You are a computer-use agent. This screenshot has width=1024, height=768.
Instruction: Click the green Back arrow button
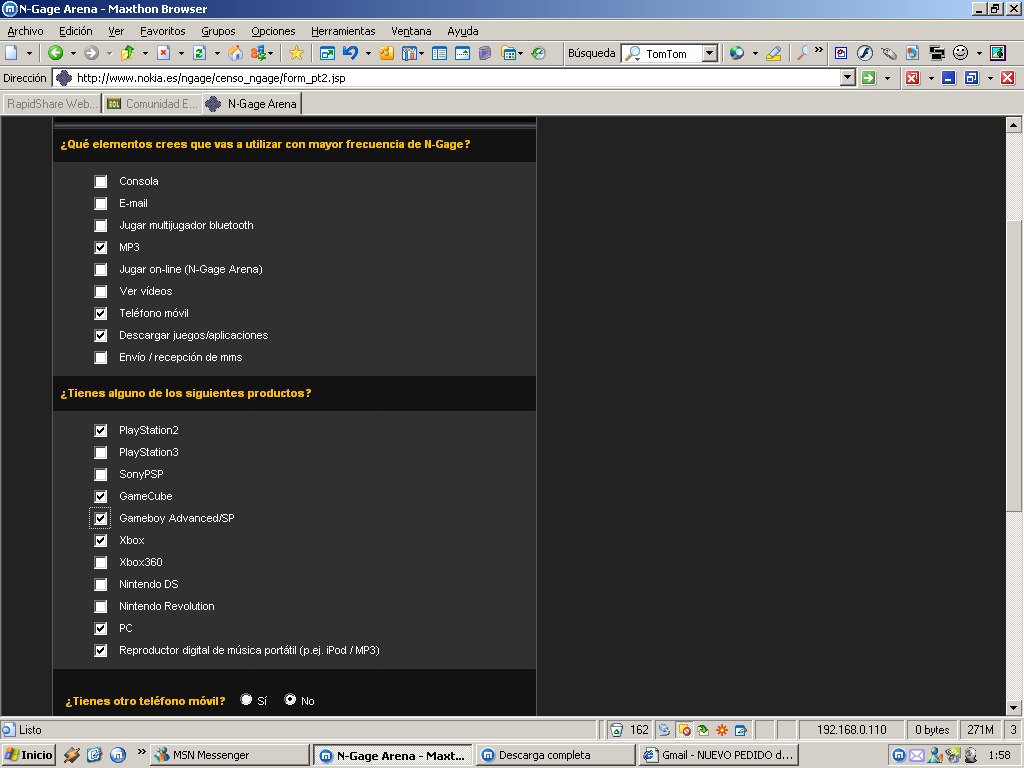click(x=56, y=54)
